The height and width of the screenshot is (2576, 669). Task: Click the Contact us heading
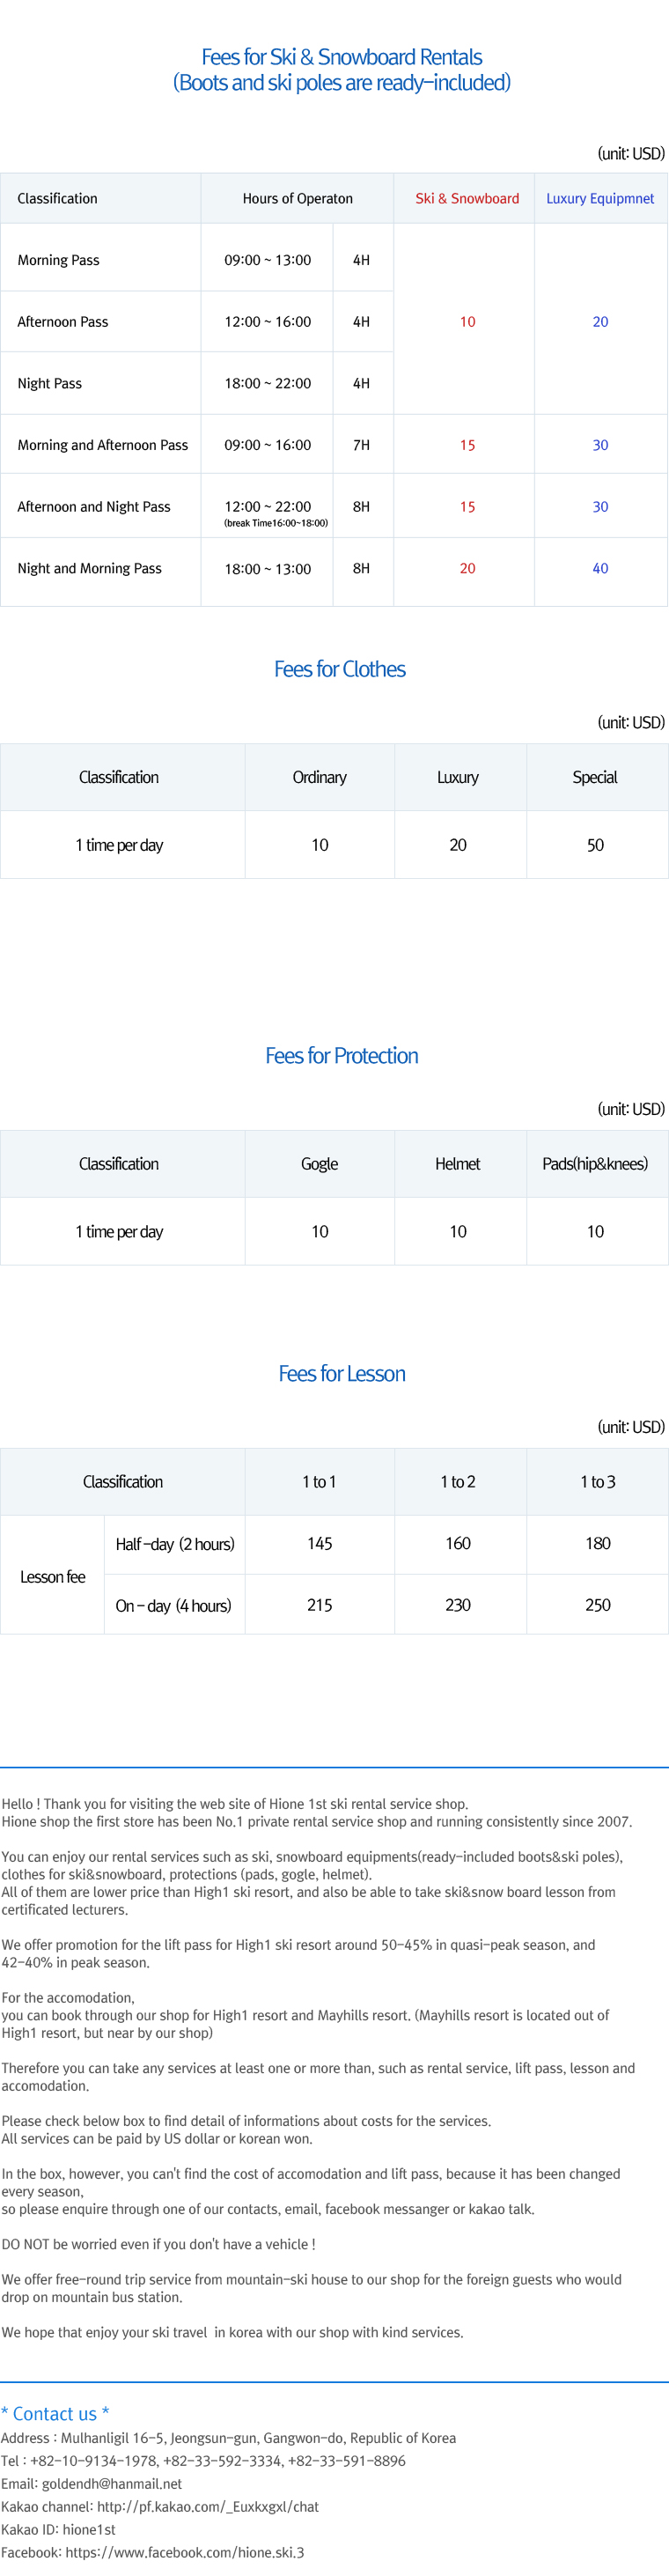(x=55, y=2413)
